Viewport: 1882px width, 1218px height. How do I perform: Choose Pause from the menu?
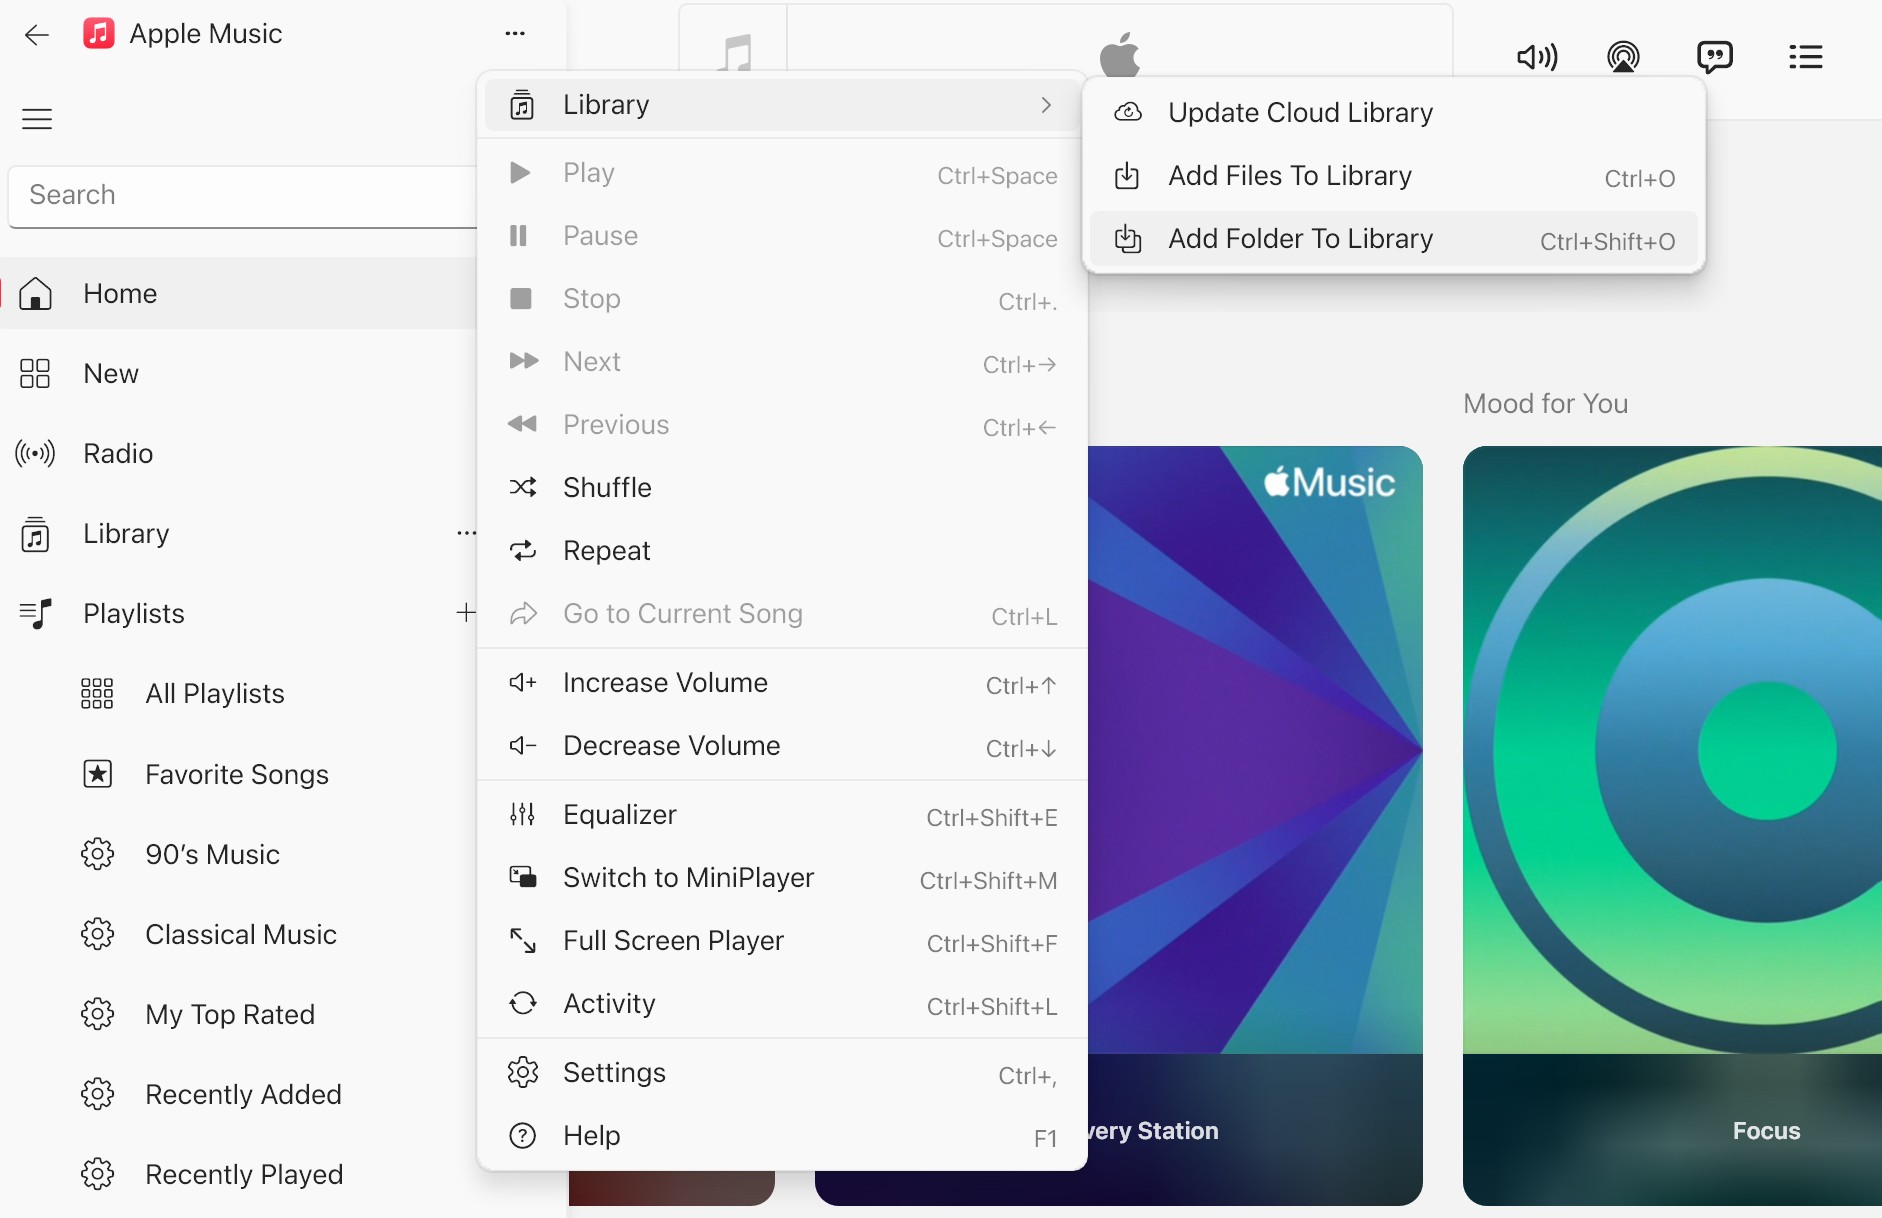(x=782, y=236)
